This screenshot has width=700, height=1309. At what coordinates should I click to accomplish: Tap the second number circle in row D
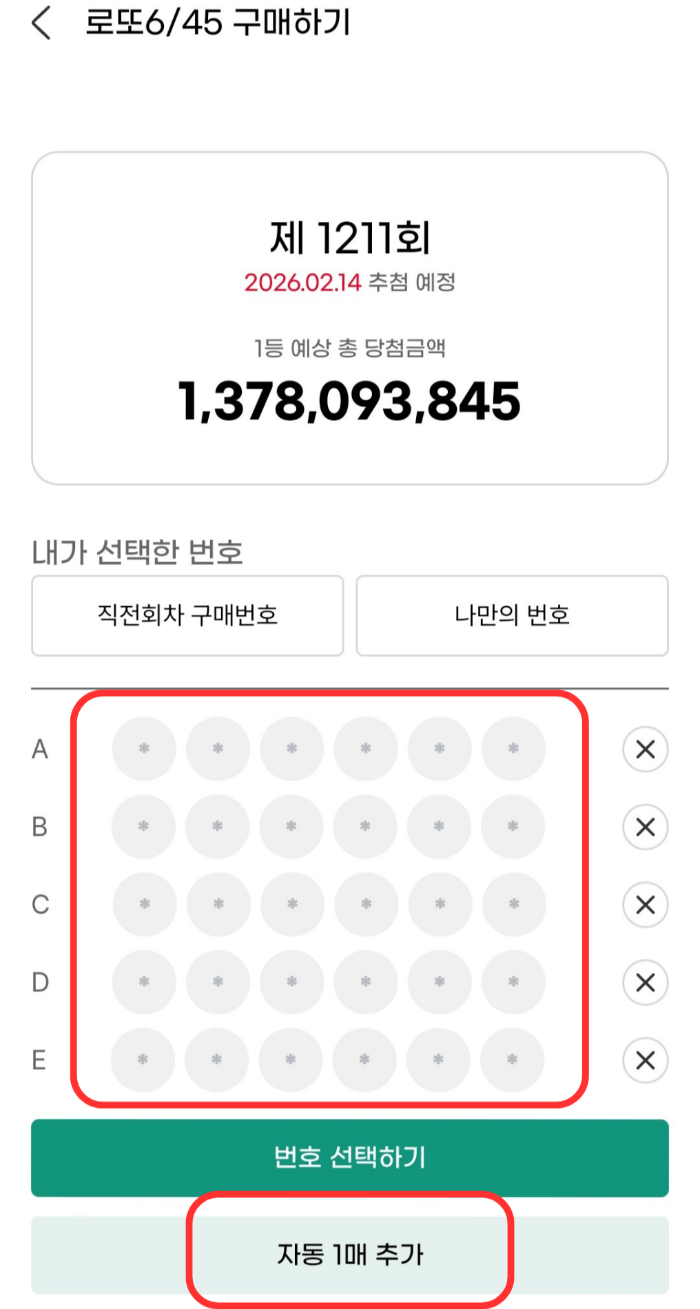click(217, 983)
